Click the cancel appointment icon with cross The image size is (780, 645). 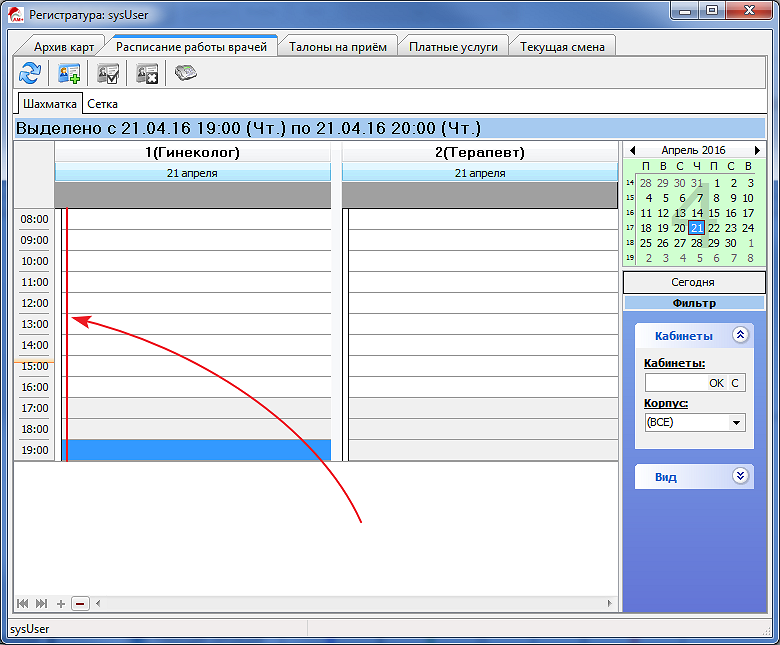point(147,73)
